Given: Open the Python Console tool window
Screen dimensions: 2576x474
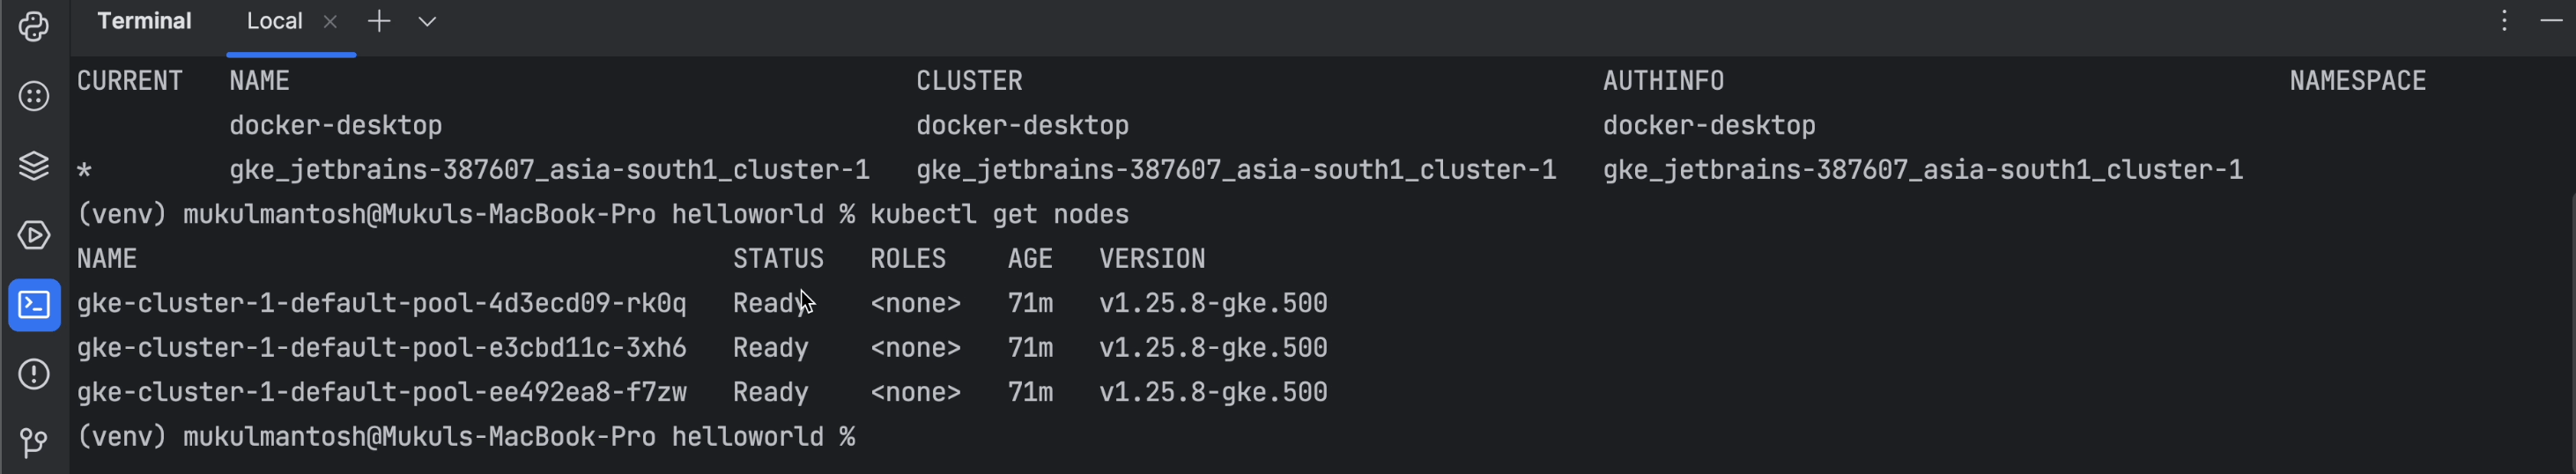Looking at the screenshot, I should [x=34, y=26].
